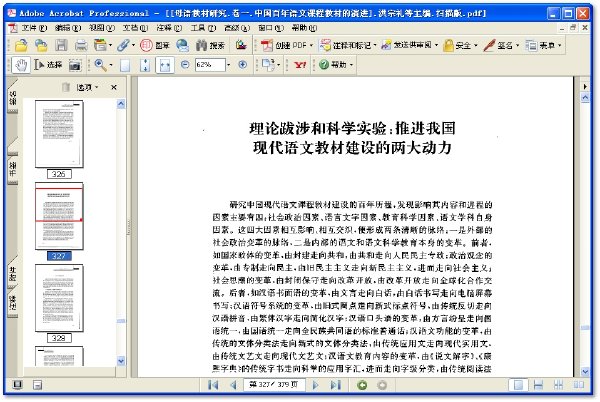This screenshot has width=600, height=402.
Task: Click the thumbnail panel scroll down arrow
Action: tap(121, 361)
